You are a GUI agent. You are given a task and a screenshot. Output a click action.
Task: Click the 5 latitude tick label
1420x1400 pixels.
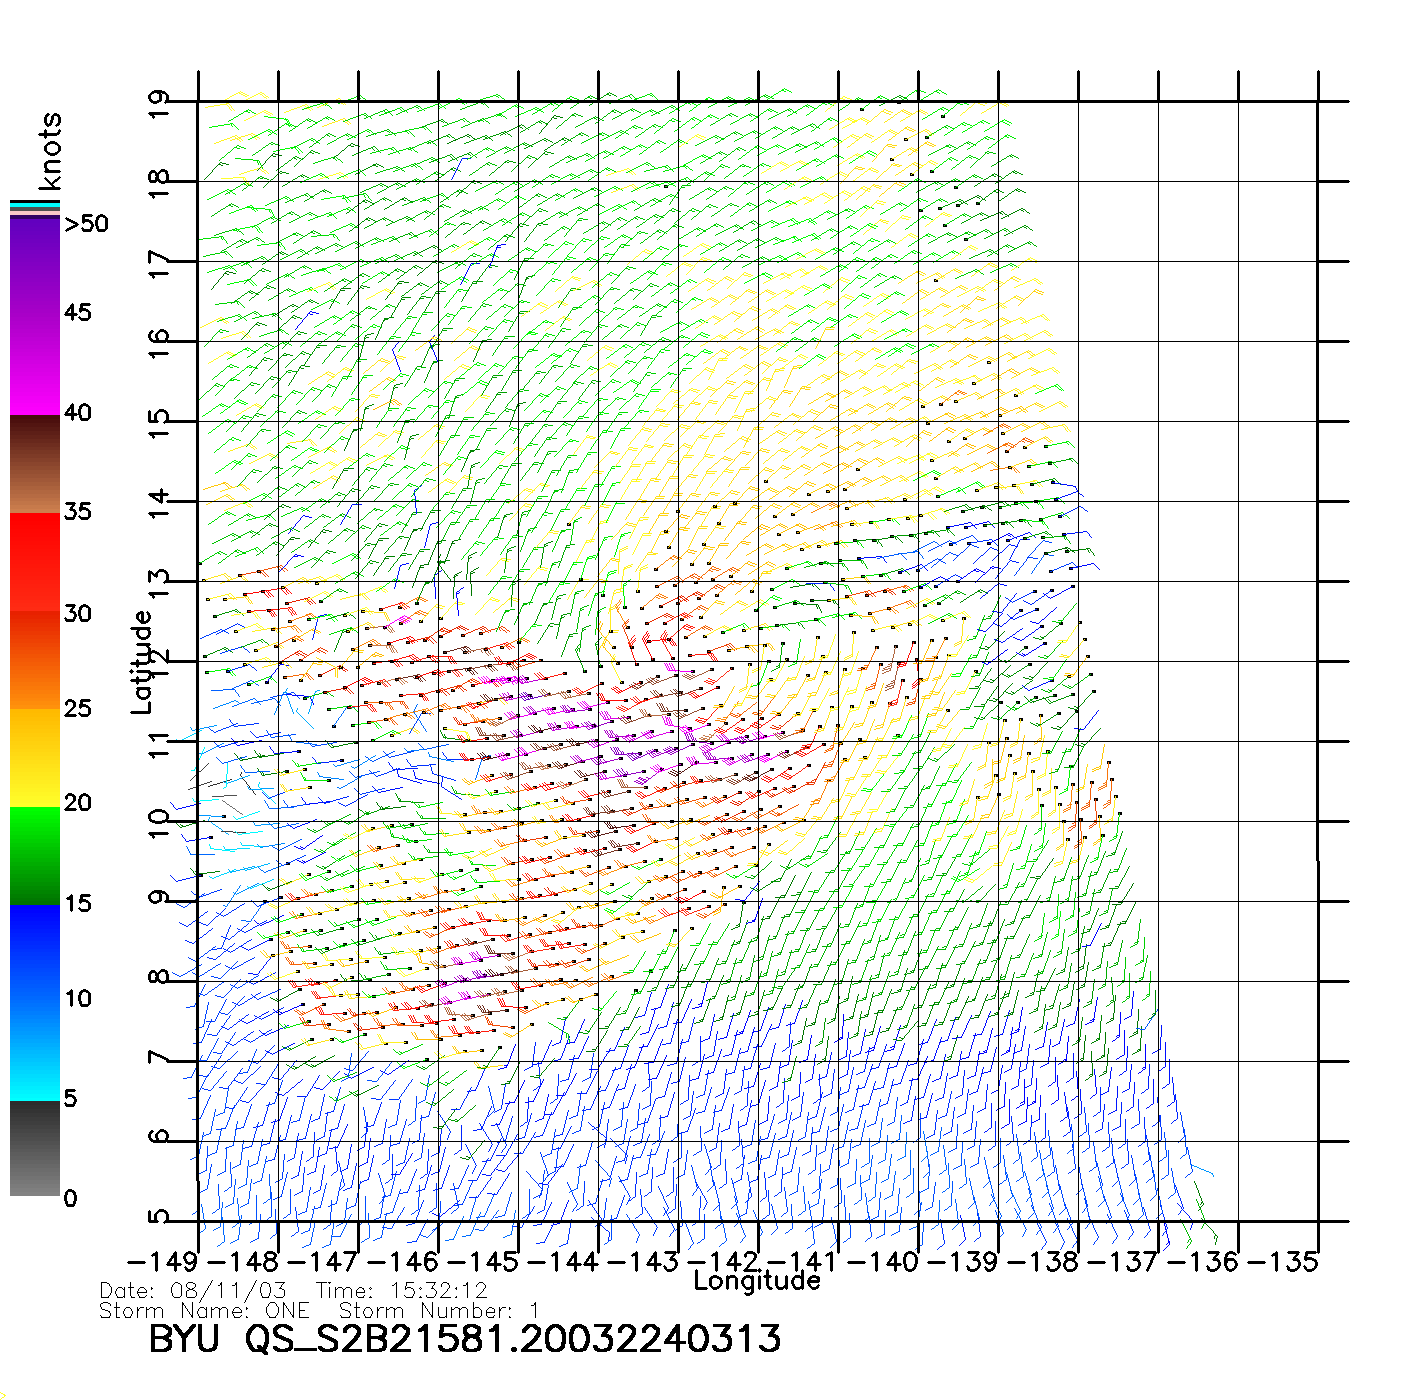(x=159, y=1218)
